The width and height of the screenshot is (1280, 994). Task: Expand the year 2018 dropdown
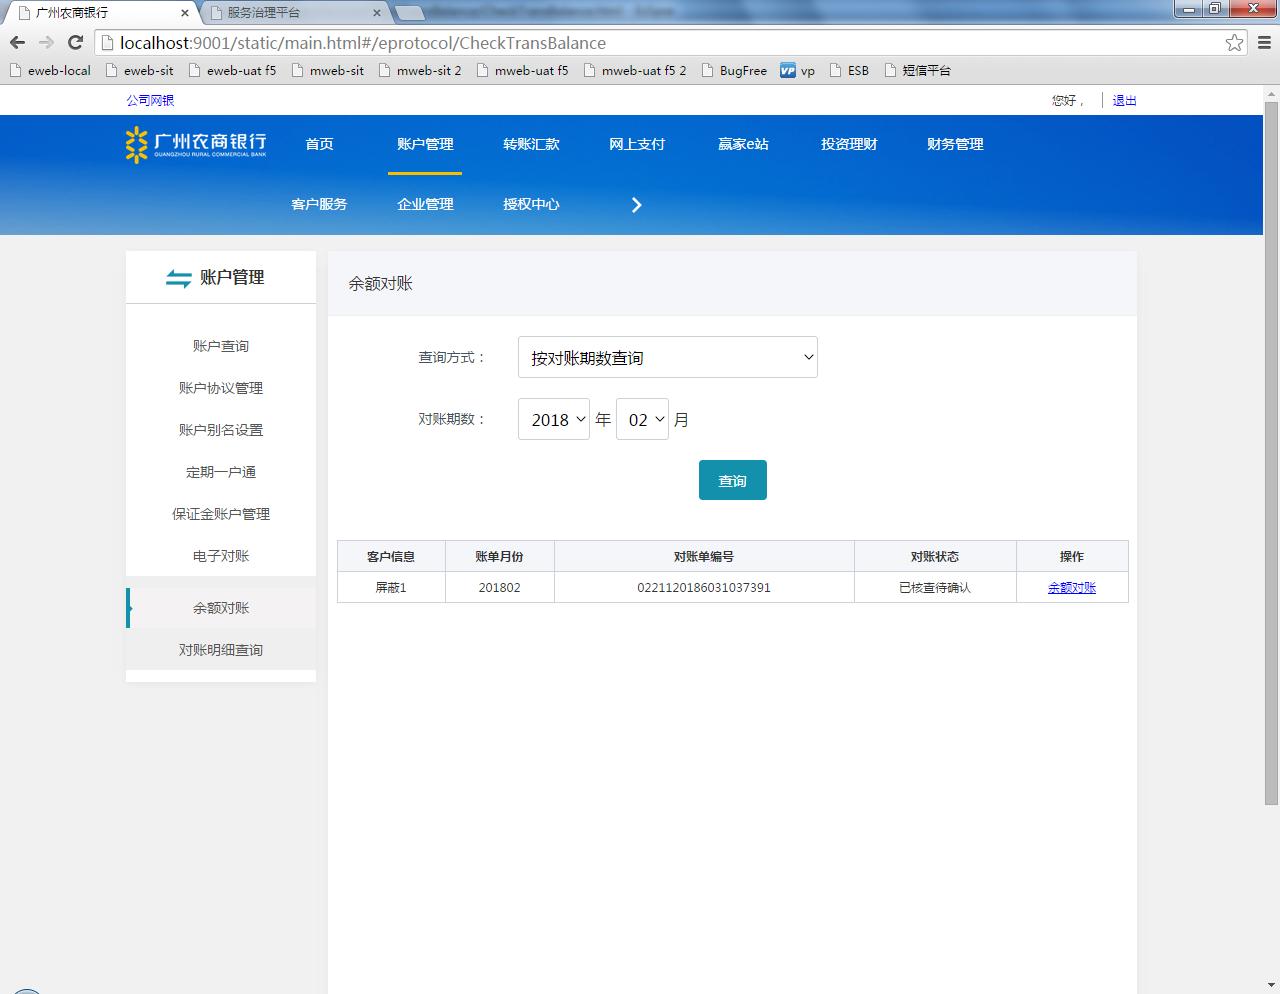click(554, 419)
